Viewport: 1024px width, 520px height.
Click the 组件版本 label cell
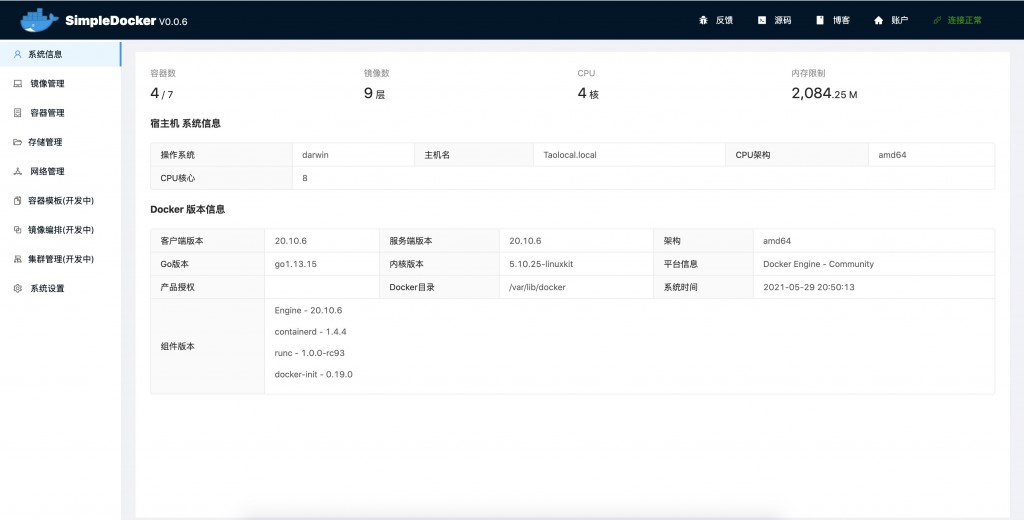click(x=208, y=346)
